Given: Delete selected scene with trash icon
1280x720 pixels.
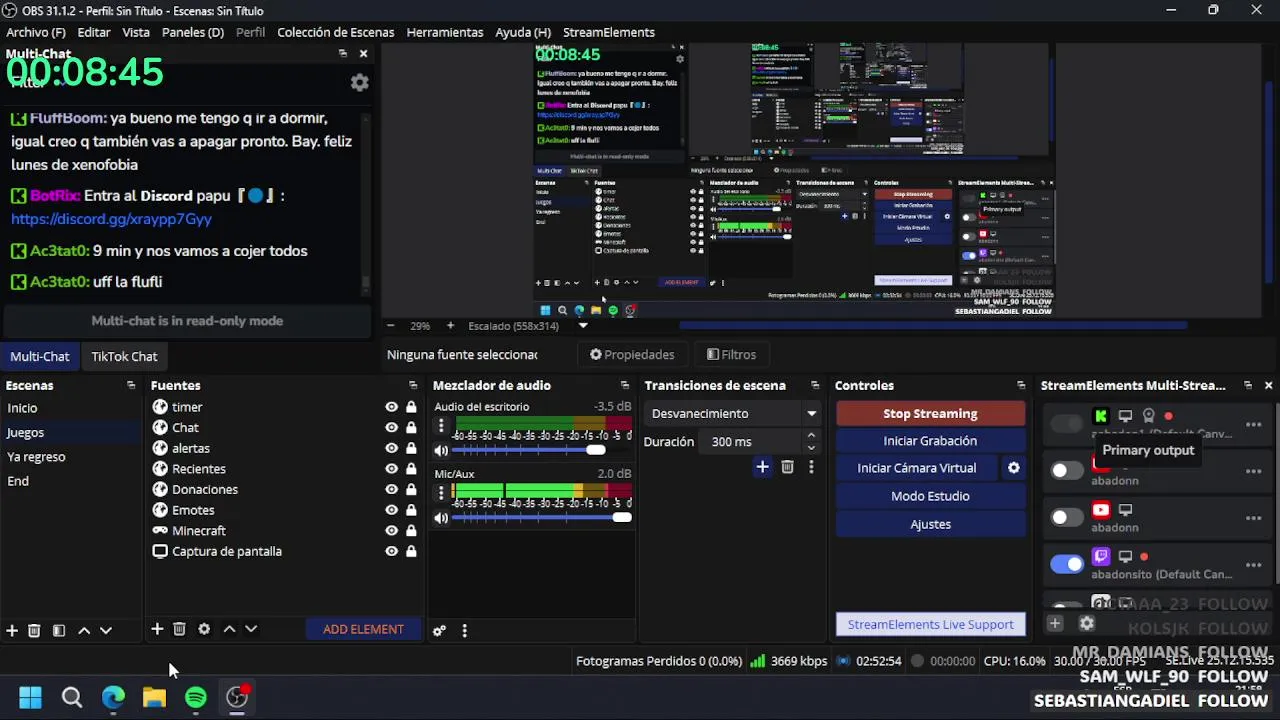Looking at the screenshot, I should [34, 630].
